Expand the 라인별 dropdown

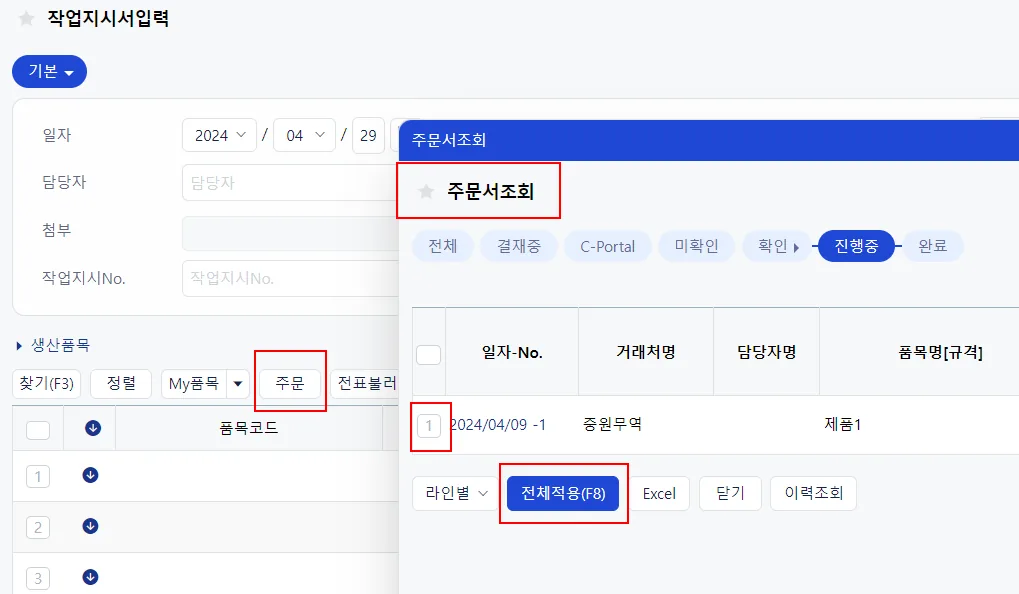(x=456, y=493)
